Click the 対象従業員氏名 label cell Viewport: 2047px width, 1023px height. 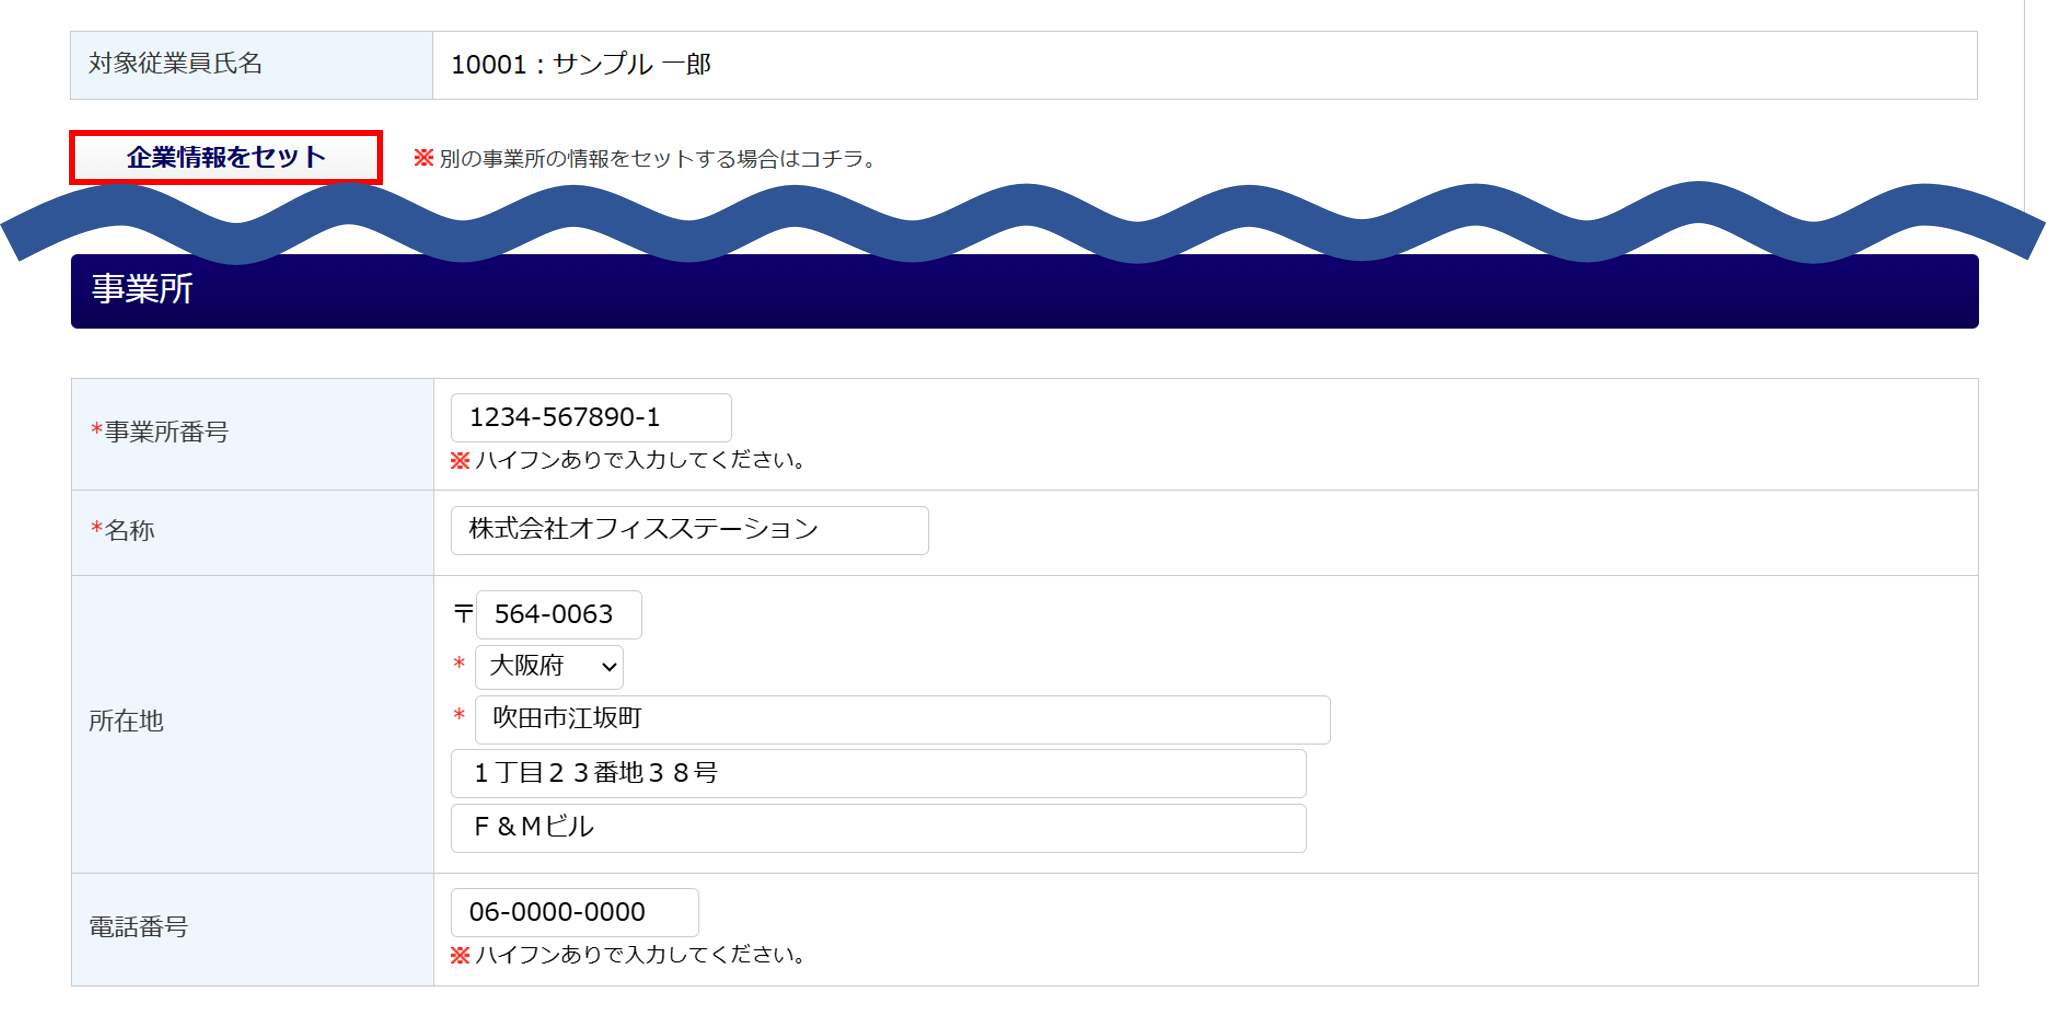click(x=176, y=64)
